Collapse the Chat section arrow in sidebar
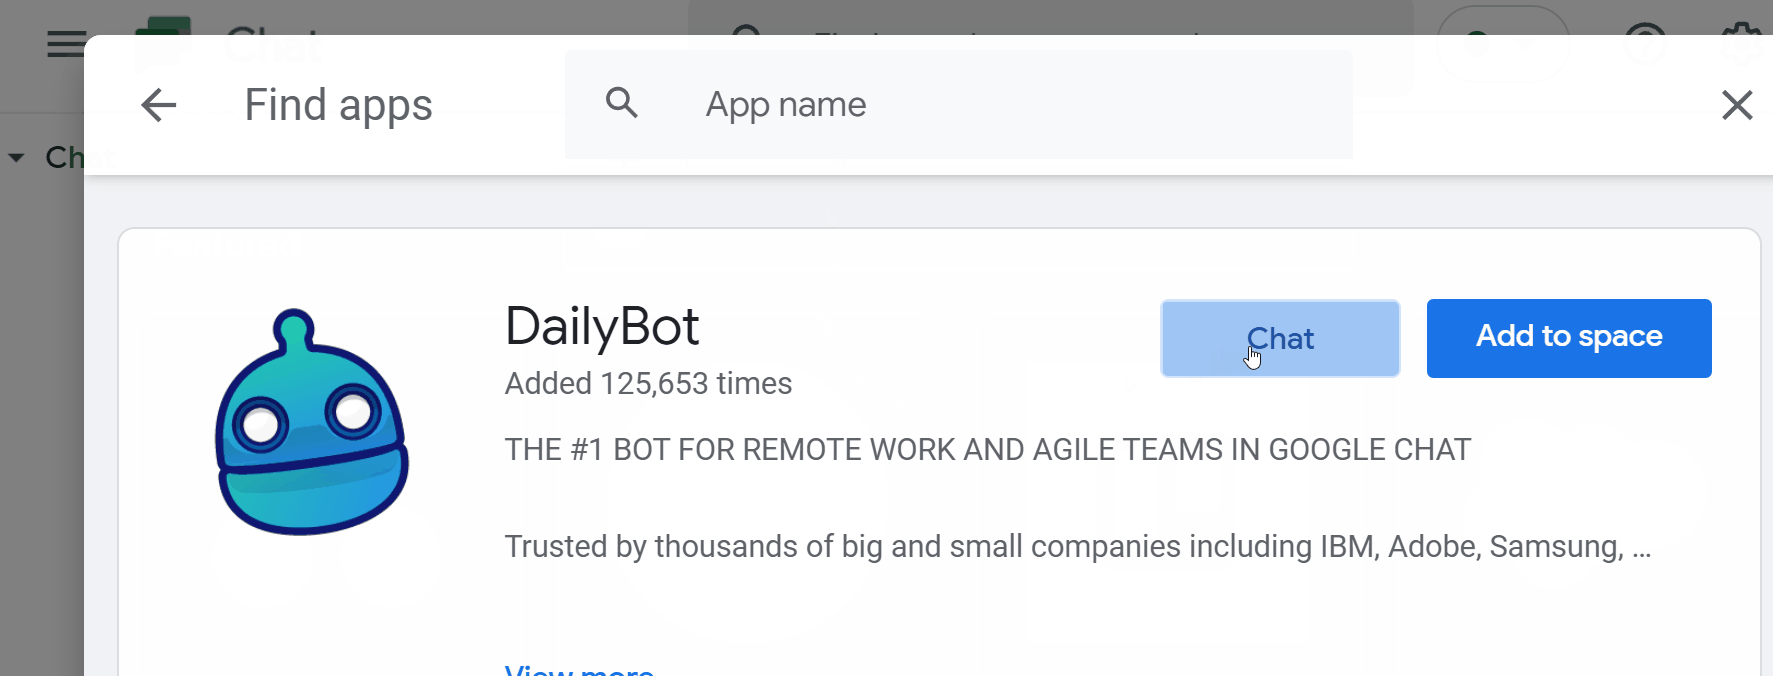The height and width of the screenshot is (676, 1773). tap(17, 158)
